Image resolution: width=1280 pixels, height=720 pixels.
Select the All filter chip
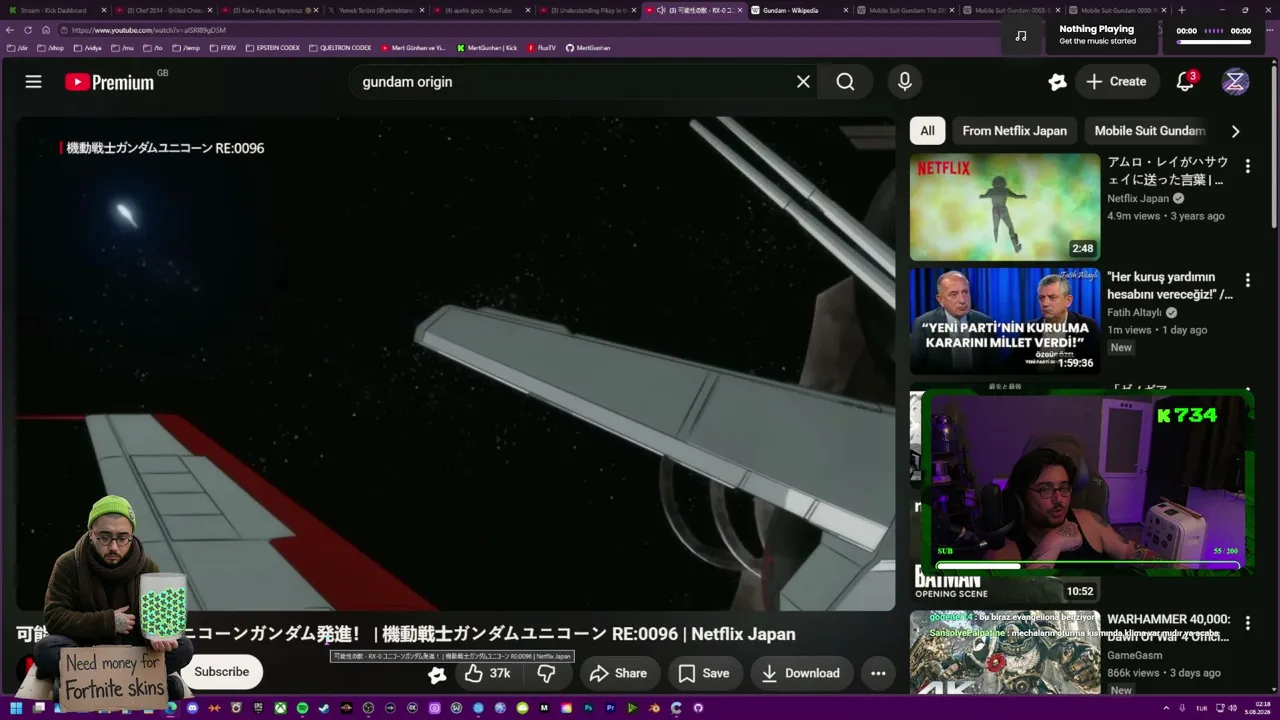(x=928, y=131)
